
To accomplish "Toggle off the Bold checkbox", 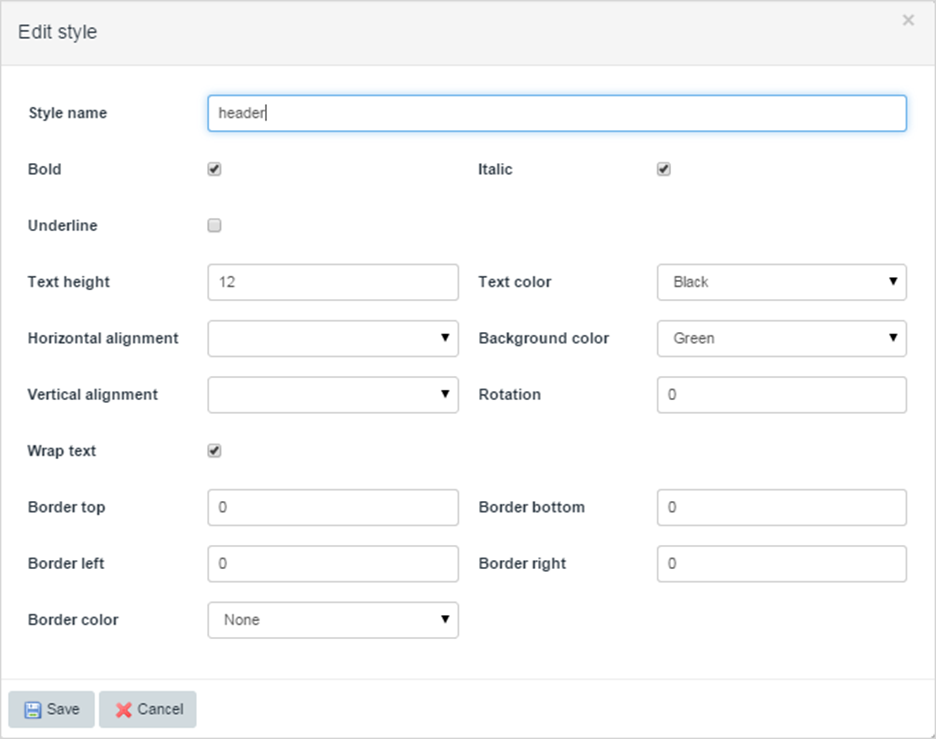I will [214, 169].
